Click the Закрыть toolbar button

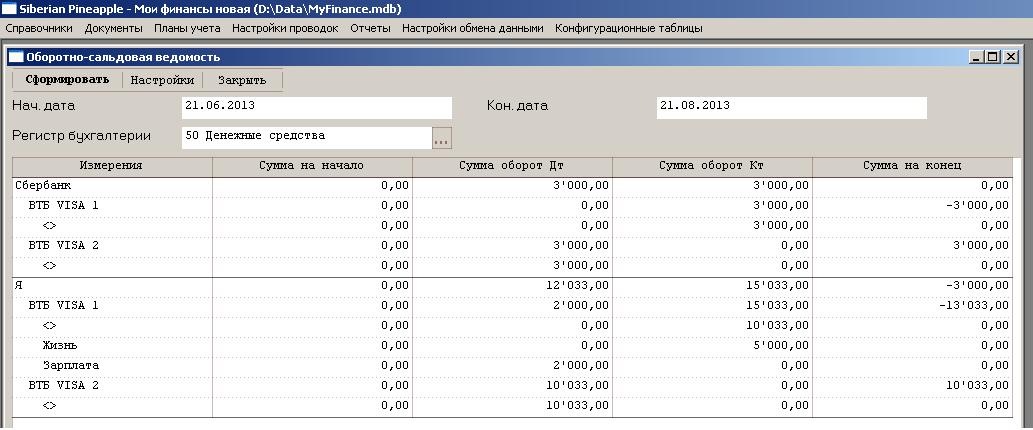[242, 80]
